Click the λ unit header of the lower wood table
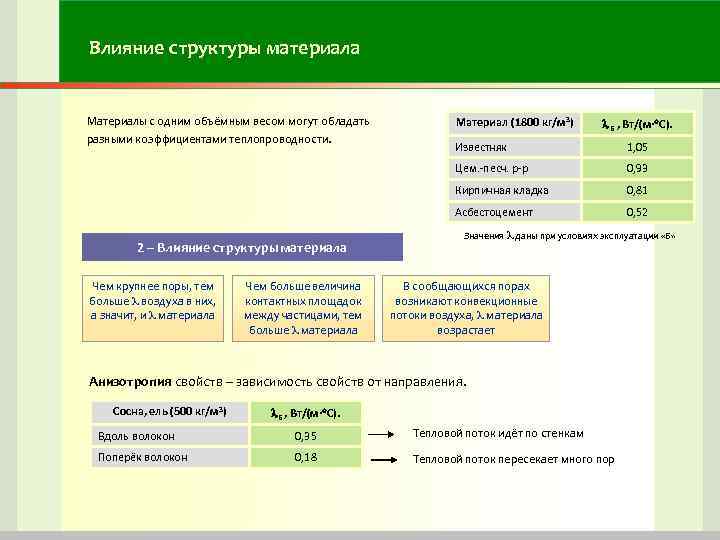This screenshot has width=720, height=540. pyautogui.click(x=306, y=413)
